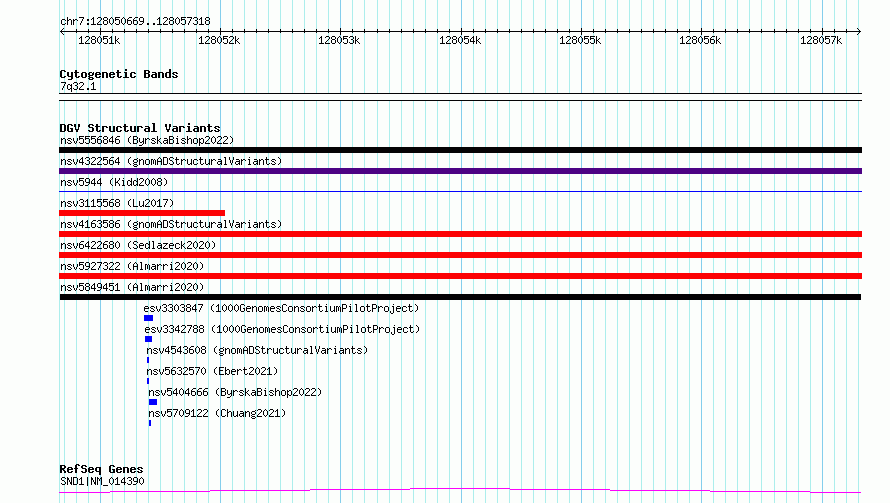Click variant label nsv5849451 (Almarri2020)
The height and width of the screenshot is (503, 890).
click(132, 287)
